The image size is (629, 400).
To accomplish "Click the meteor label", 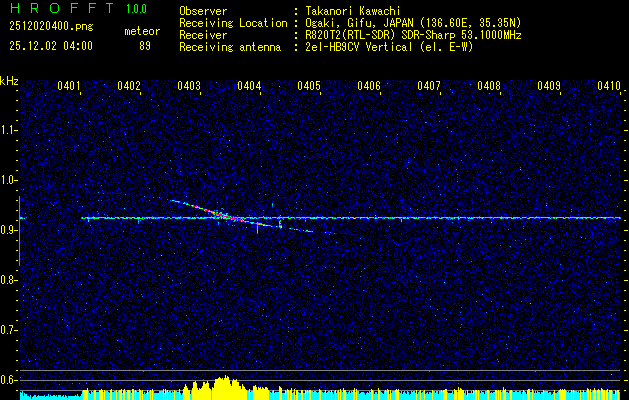I will tap(142, 31).
